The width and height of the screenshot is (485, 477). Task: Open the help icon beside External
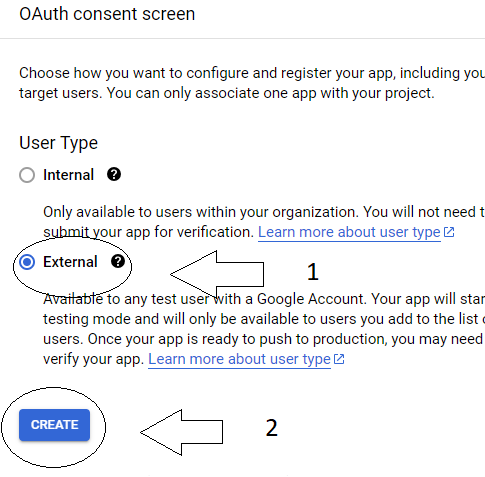[118, 261]
